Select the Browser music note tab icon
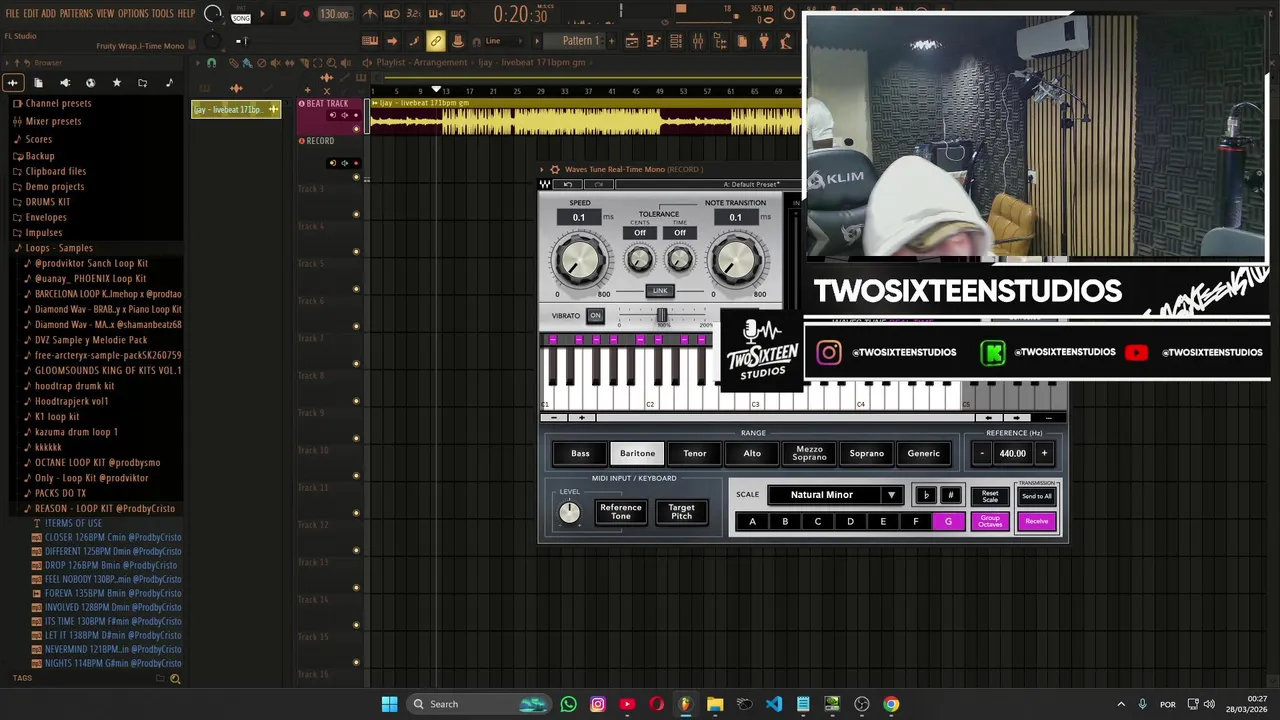This screenshot has height=720, width=1280. [x=168, y=83]
